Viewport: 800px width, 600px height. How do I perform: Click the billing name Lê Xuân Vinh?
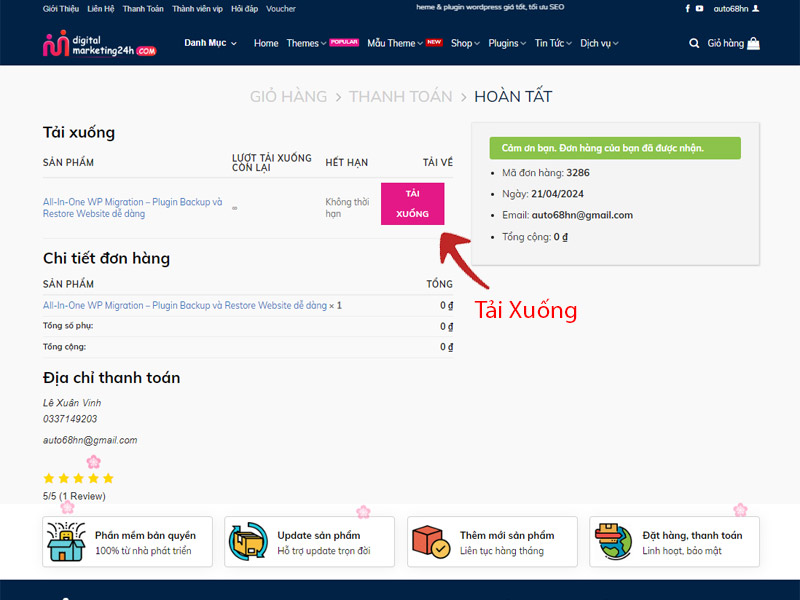[72, 403]
